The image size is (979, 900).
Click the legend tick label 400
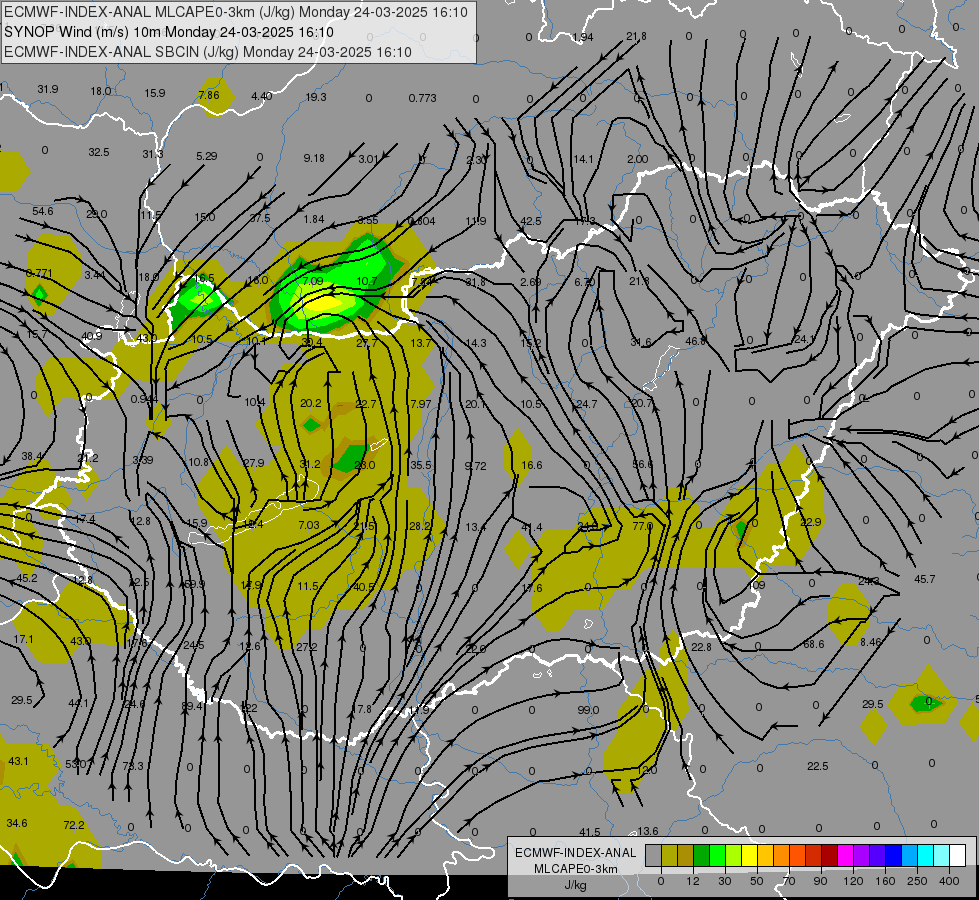coord(949,881)
